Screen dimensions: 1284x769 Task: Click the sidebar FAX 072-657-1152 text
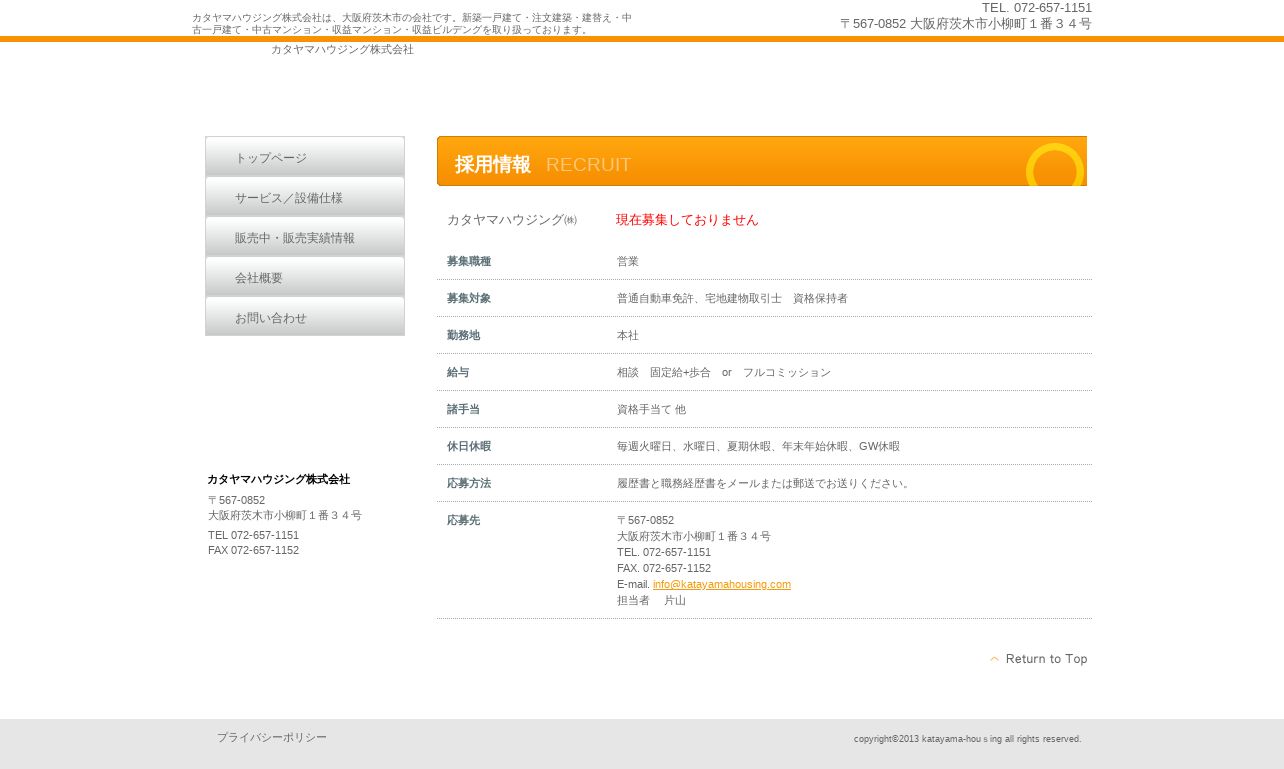[253, 550]
